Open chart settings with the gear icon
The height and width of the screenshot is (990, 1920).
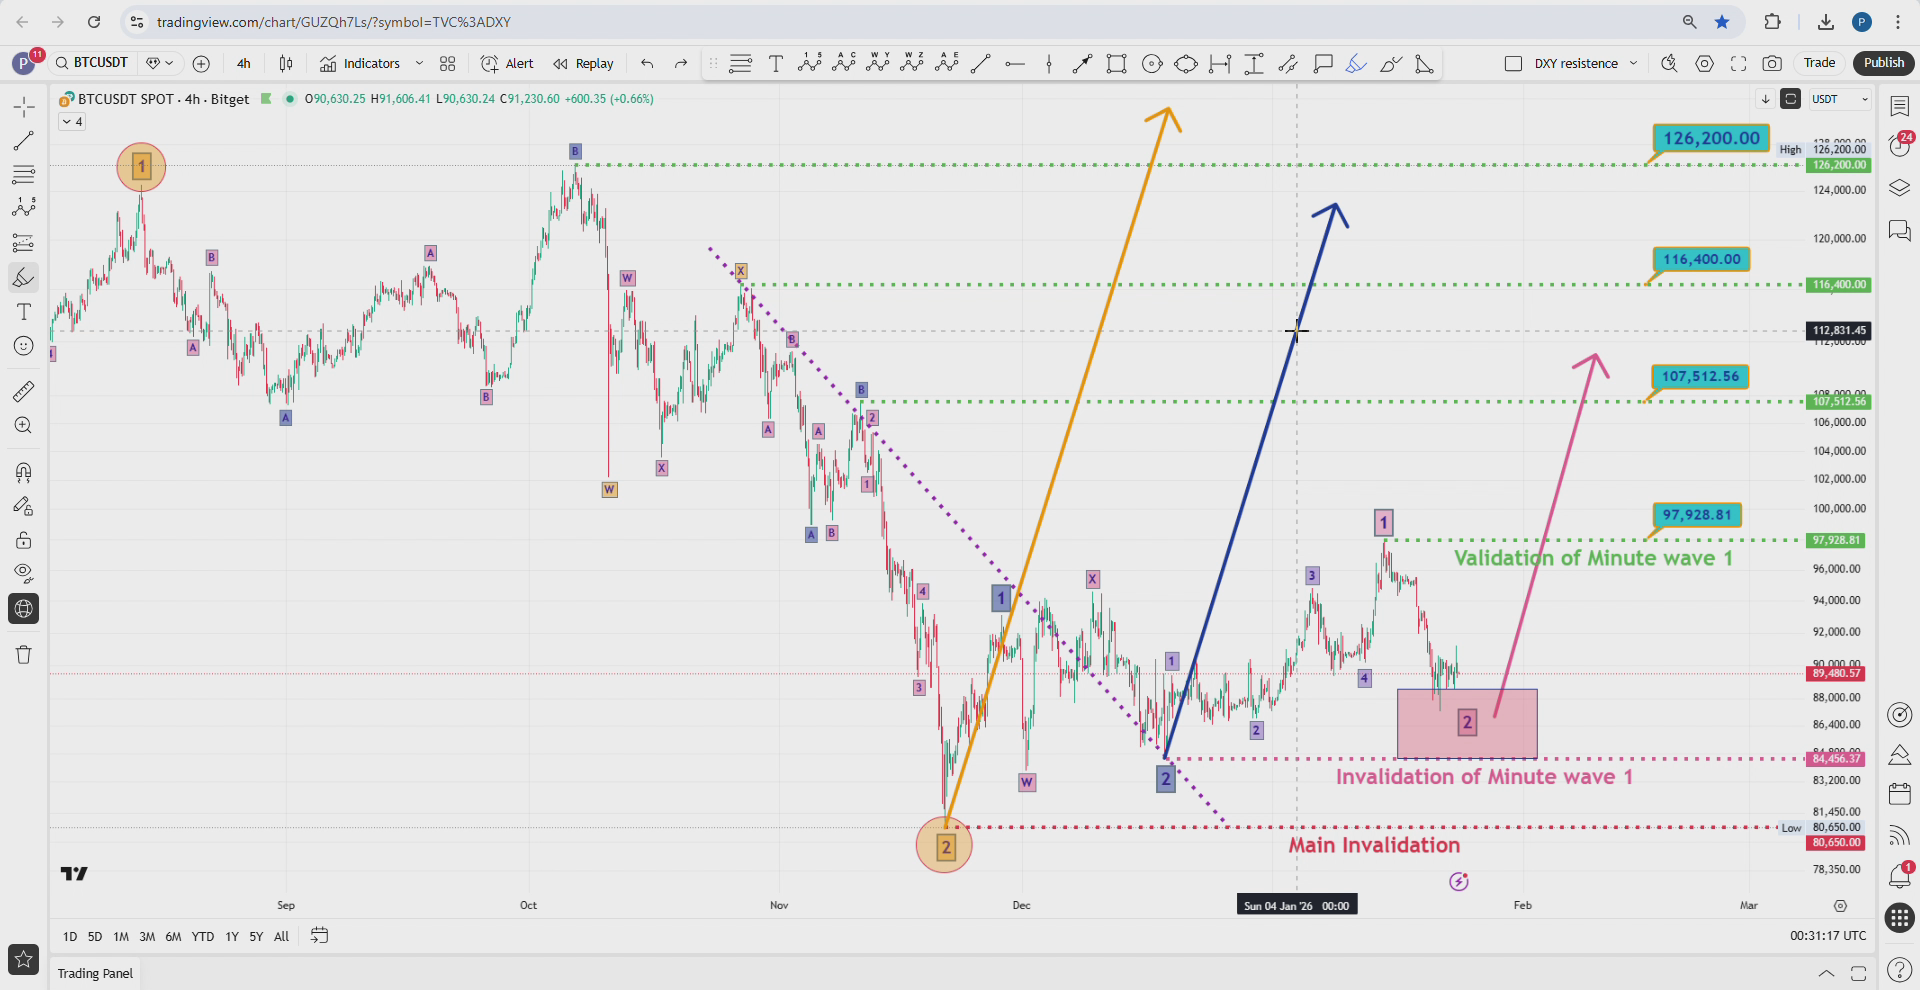click(1705, 63)
